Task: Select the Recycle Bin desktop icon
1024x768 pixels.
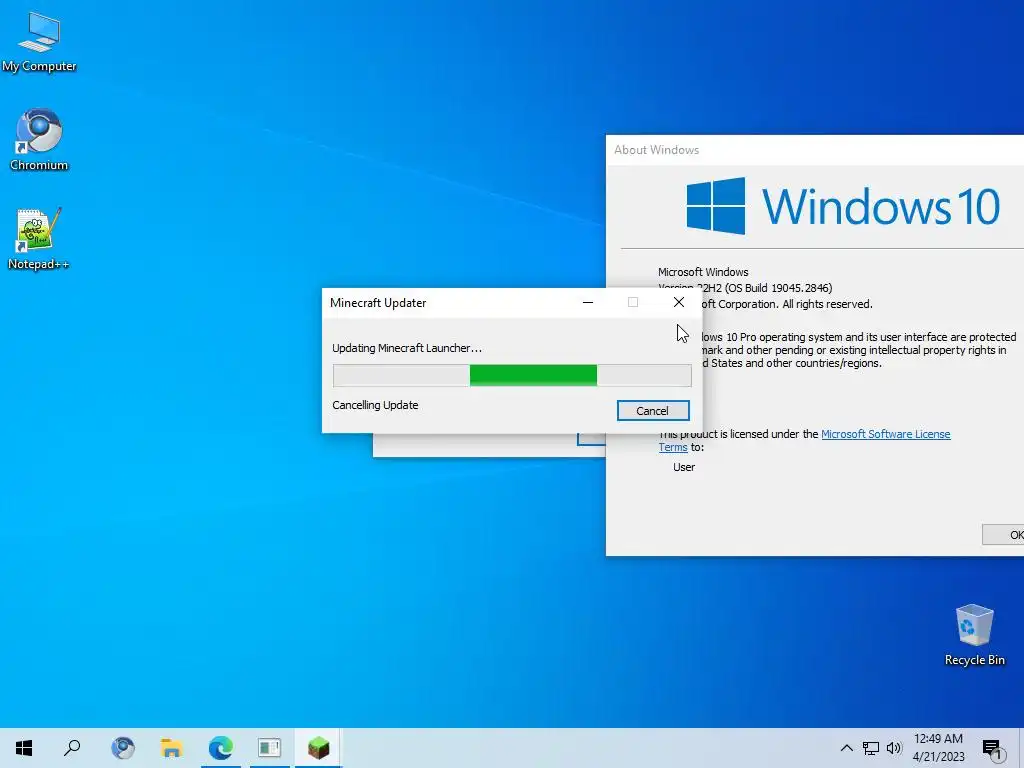Action: click(974, 635)
